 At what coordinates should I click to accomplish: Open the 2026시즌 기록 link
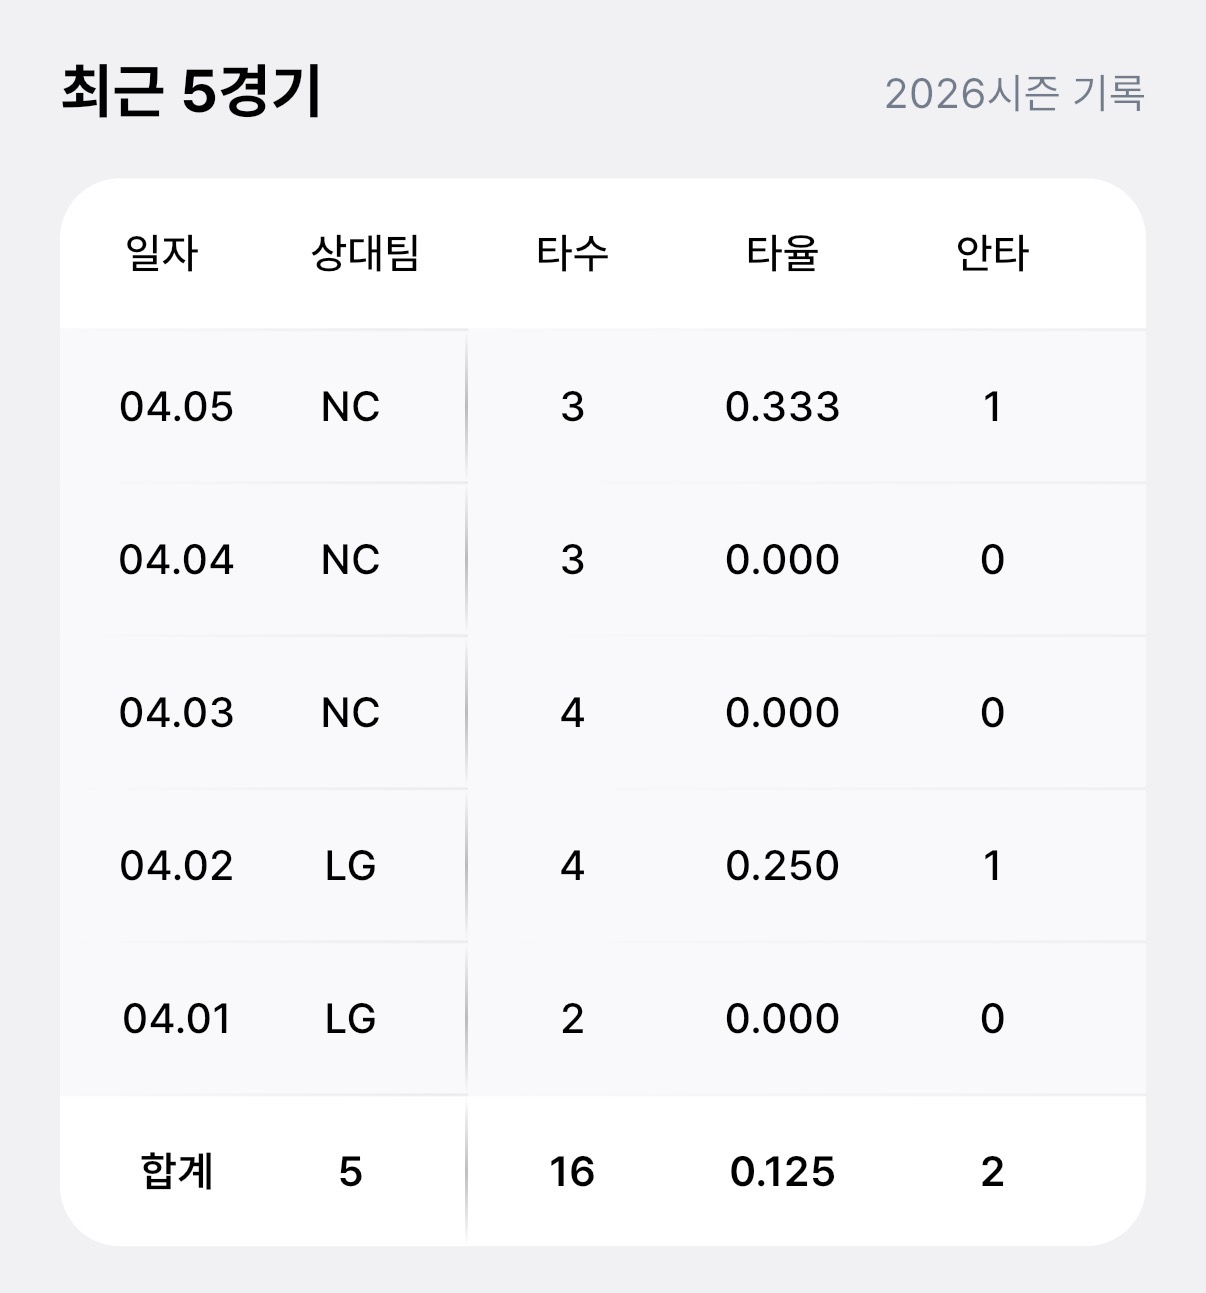(1014, 93)
